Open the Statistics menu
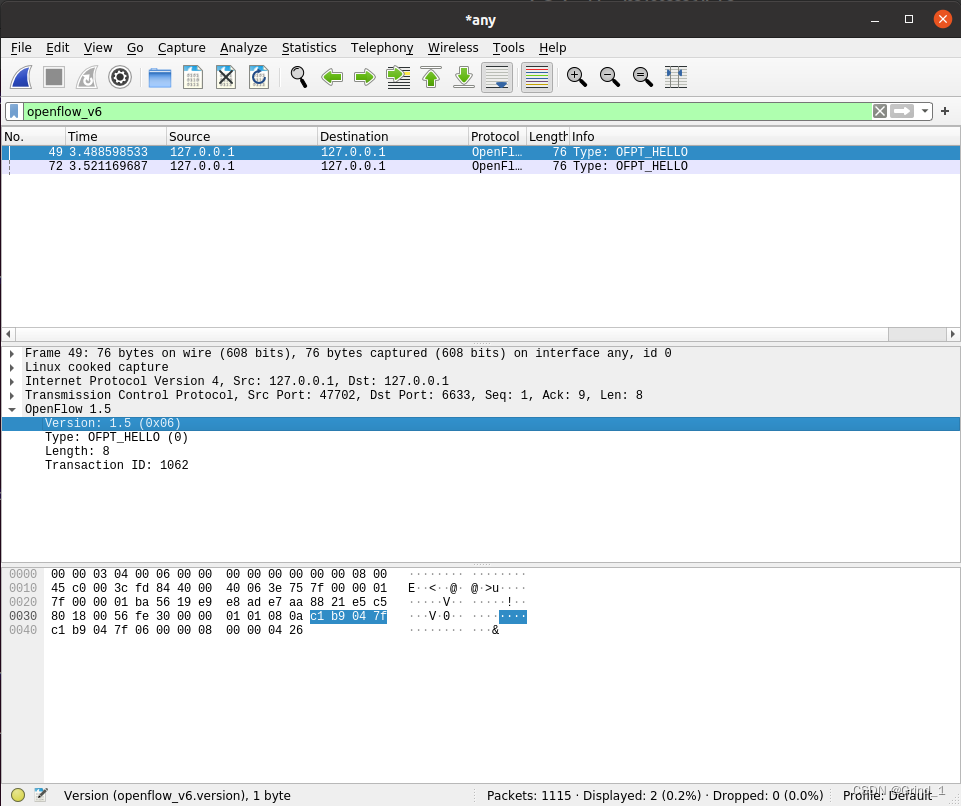Image resolution: width=961 pixels, height=806 pixels. pyautogui.click(x=309, y=48)
